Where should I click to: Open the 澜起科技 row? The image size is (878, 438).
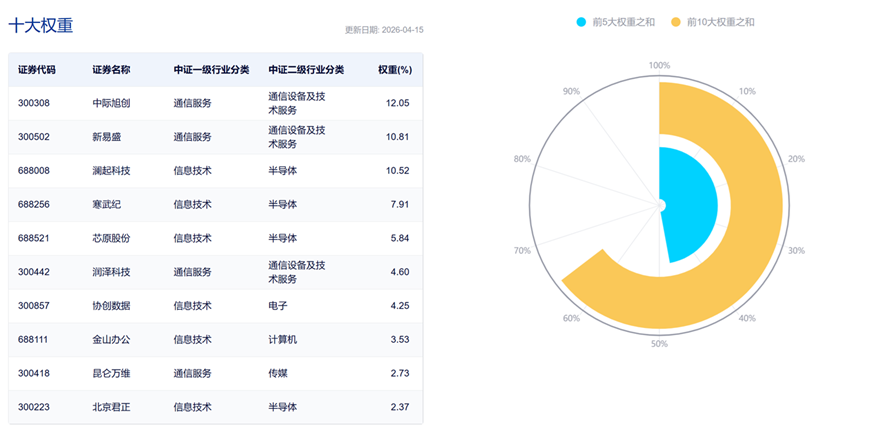111,171
